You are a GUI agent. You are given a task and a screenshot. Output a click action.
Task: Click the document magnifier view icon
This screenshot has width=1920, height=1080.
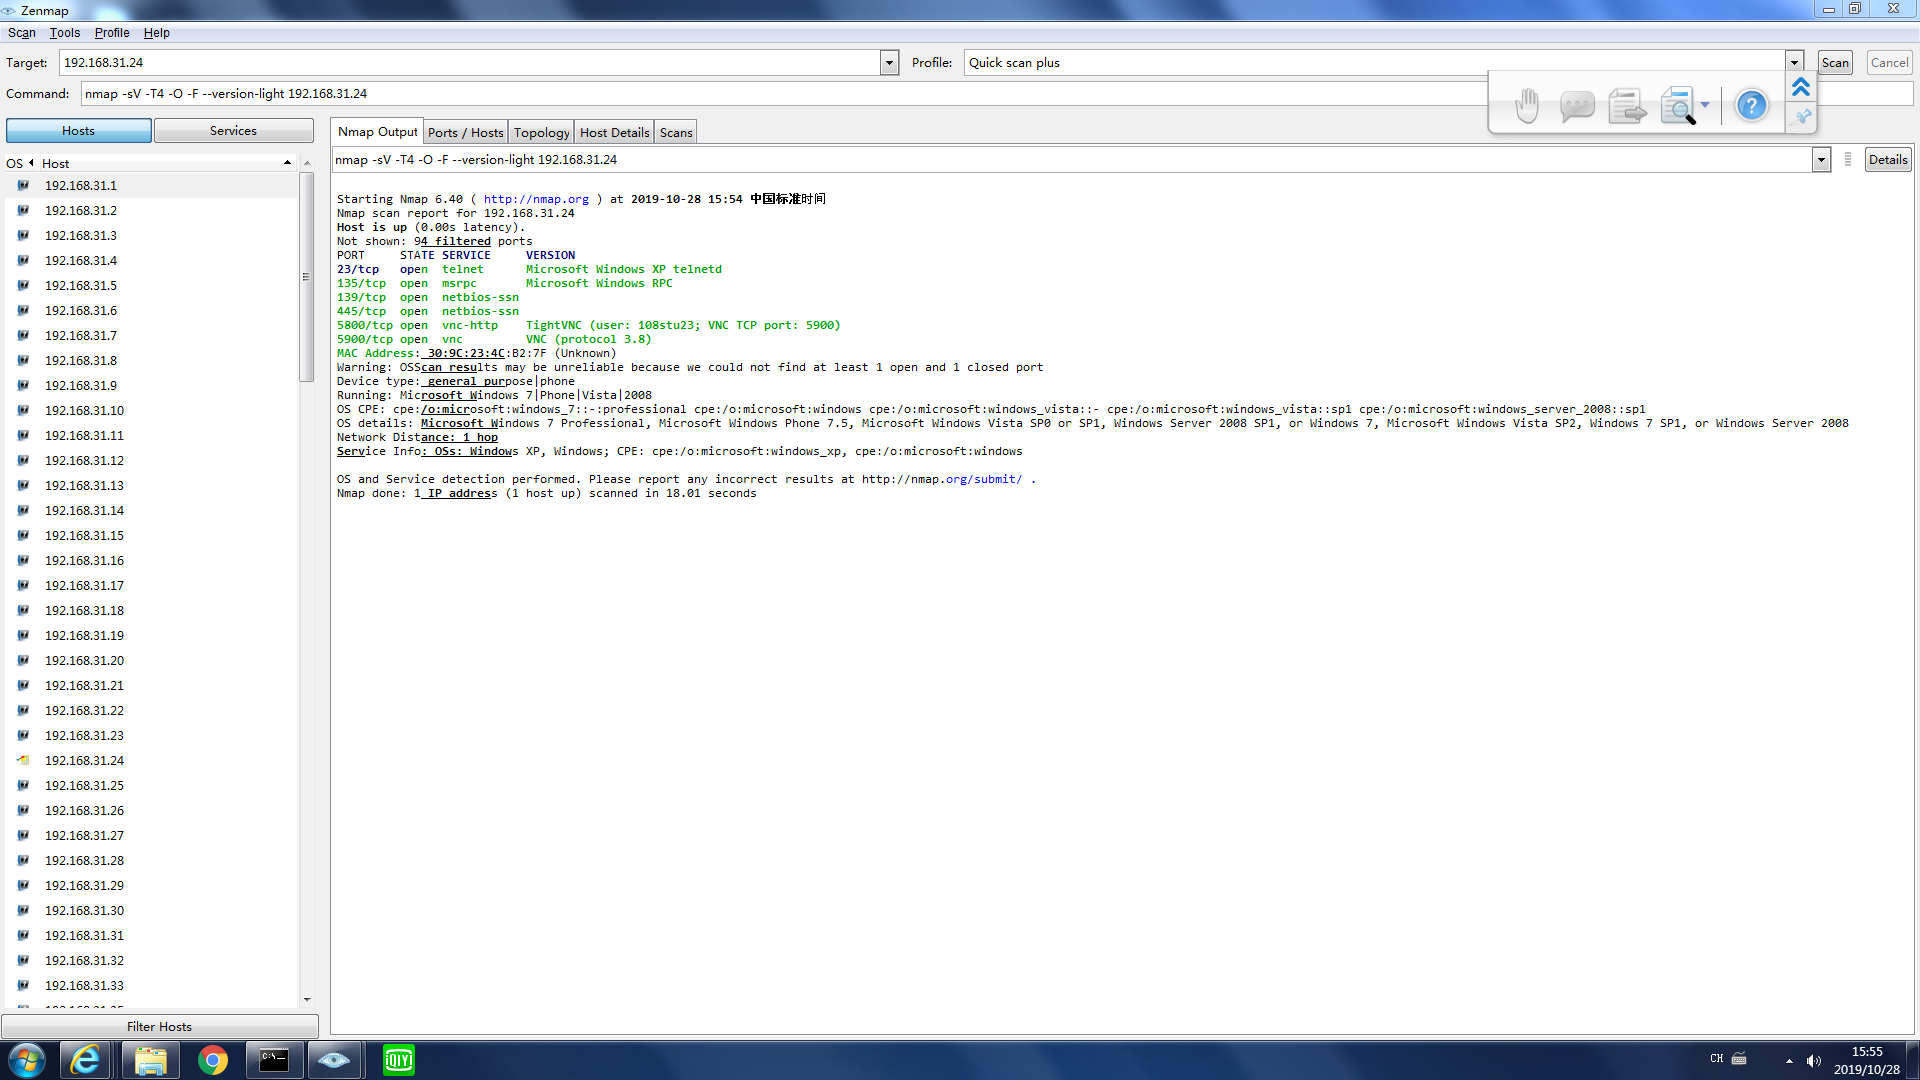[x=1677, y=105]
